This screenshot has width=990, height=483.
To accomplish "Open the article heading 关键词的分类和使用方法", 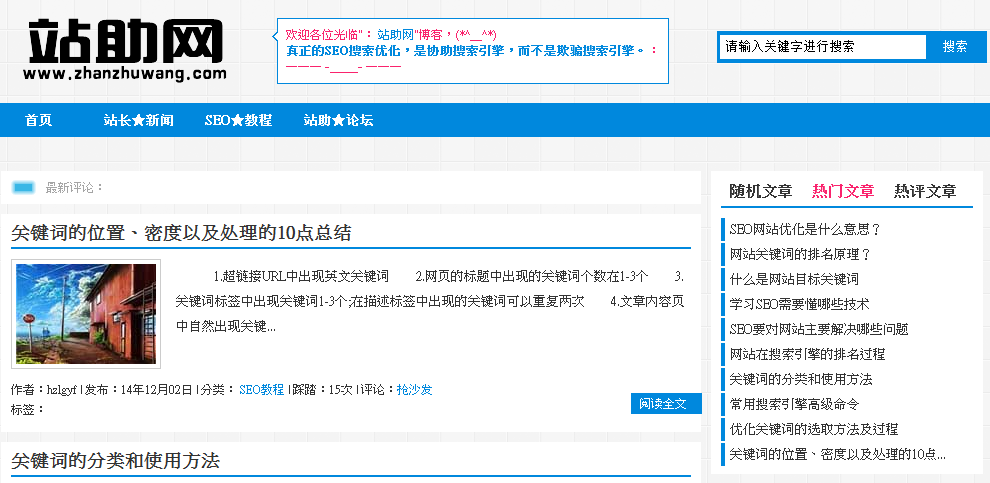I will coord(115,461).
